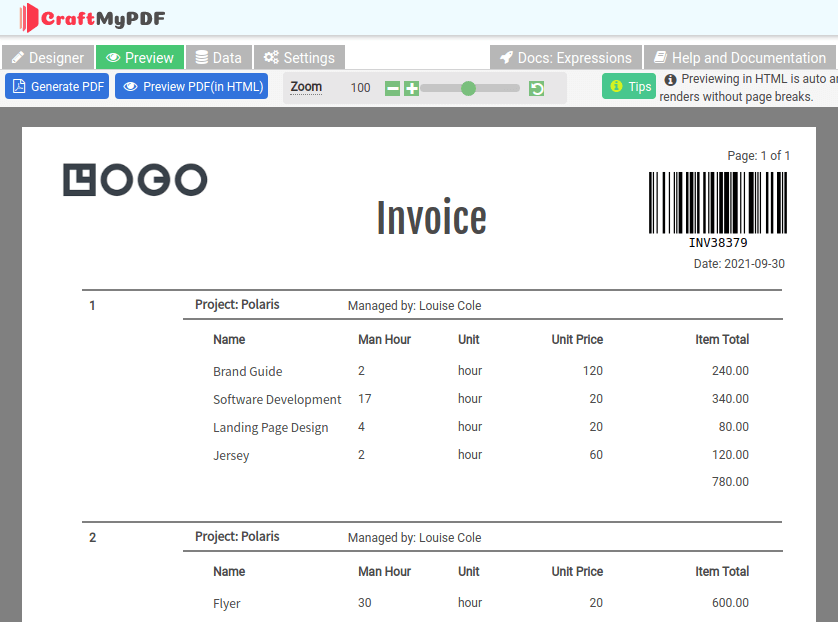Click the subtotal 780.00
Viewport: 838px width, 622px height.
tap(730, 481)
